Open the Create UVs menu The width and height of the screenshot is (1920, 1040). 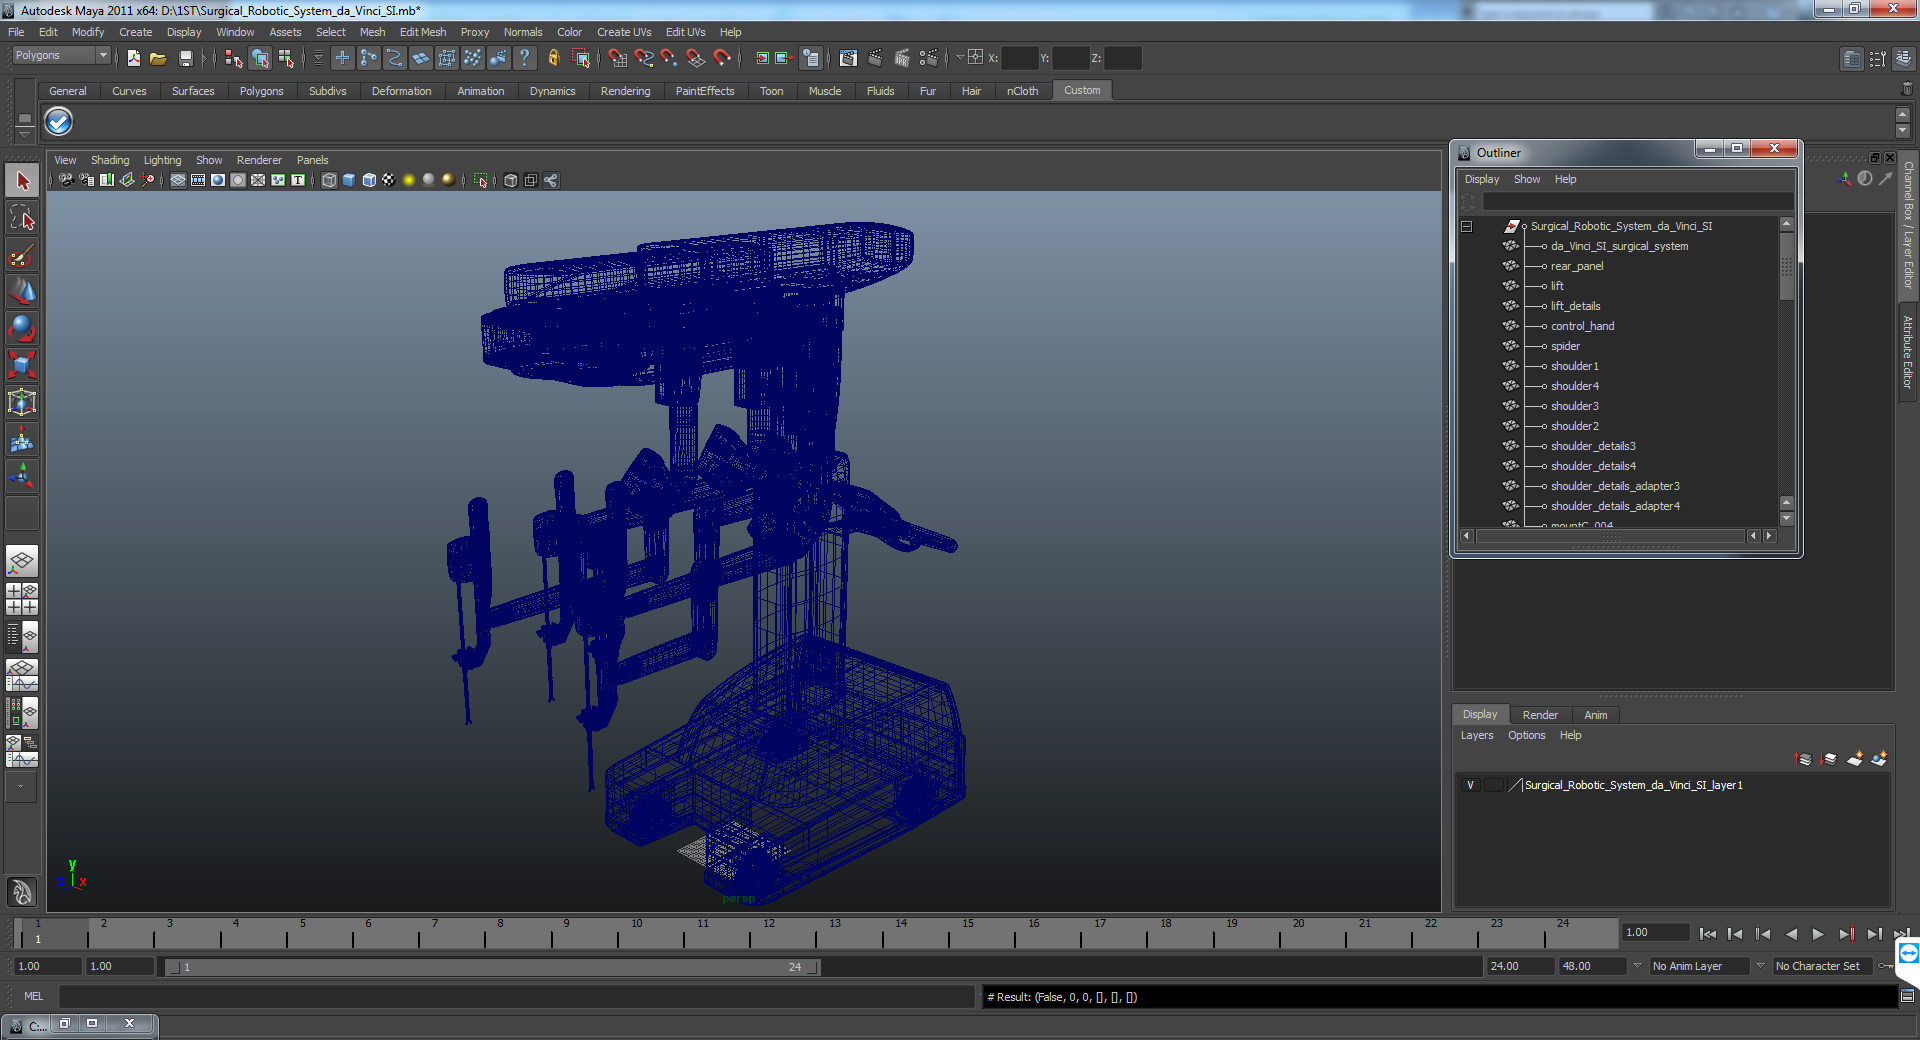tap(624, 32)
